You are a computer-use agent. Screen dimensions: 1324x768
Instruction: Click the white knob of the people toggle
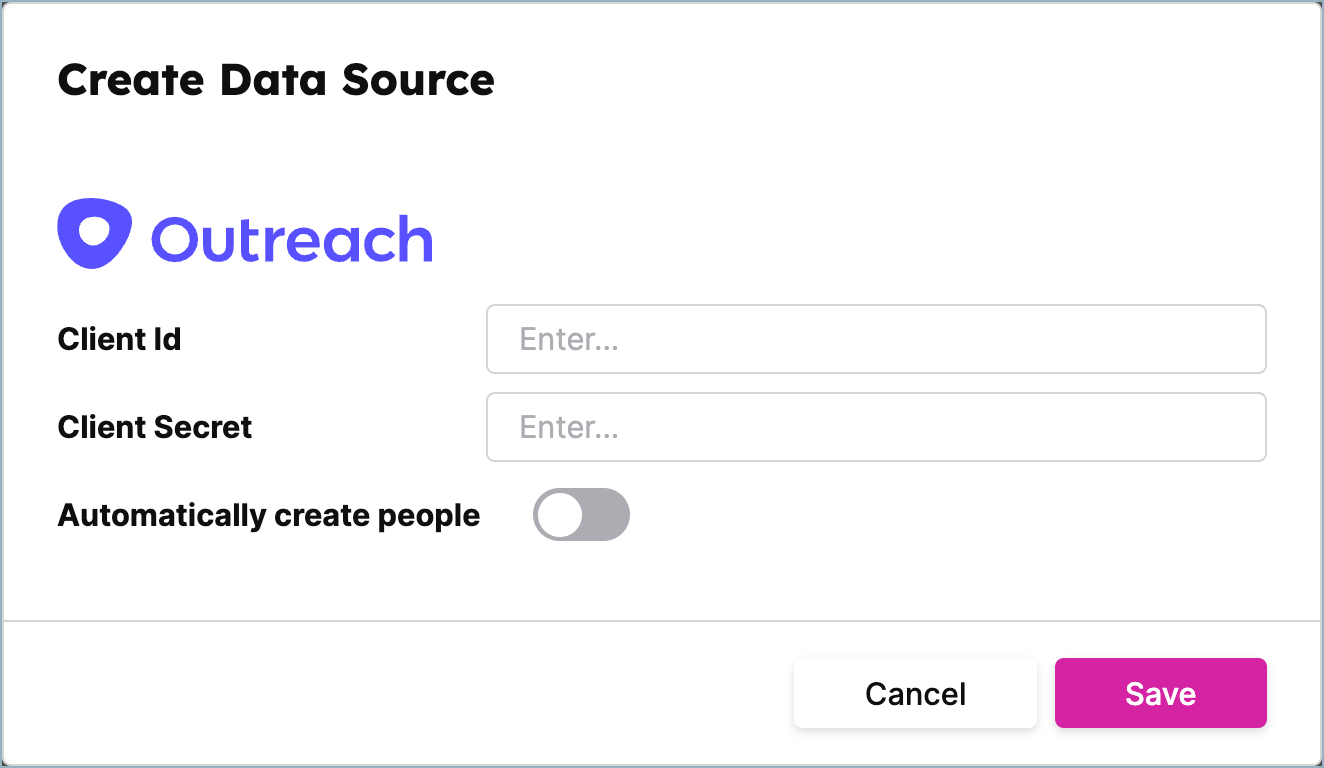coord(559,515)
